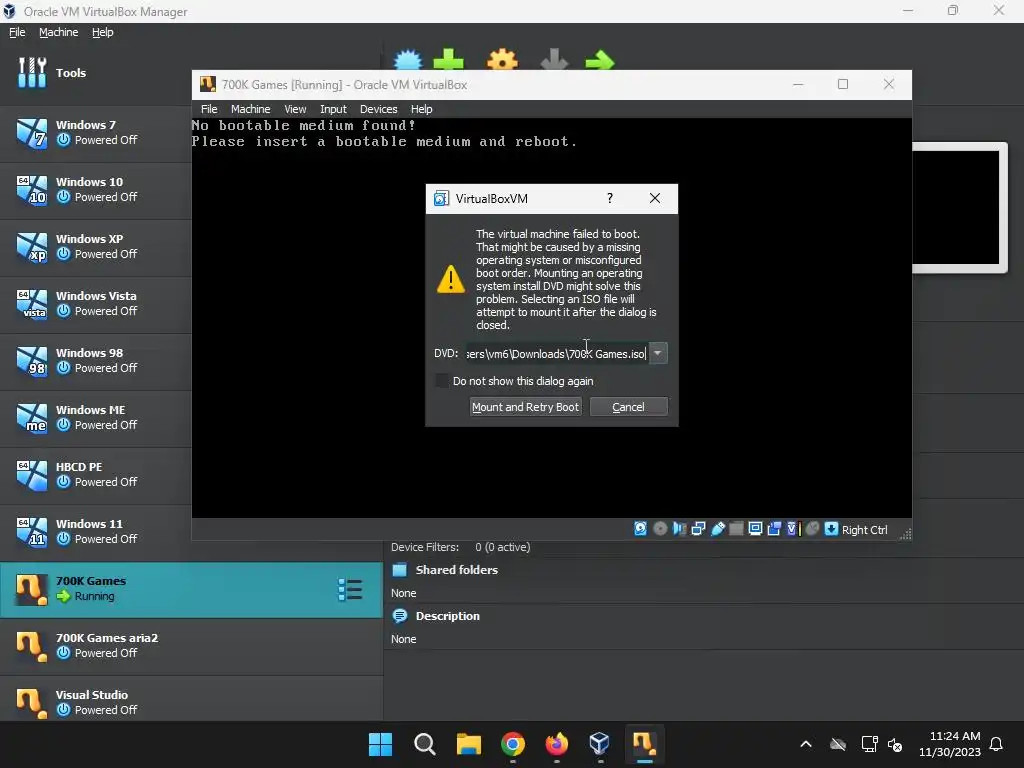Select the Windows 10 virtual machine
Viewport: 1024px width, 768px height.
click(95, 189)
